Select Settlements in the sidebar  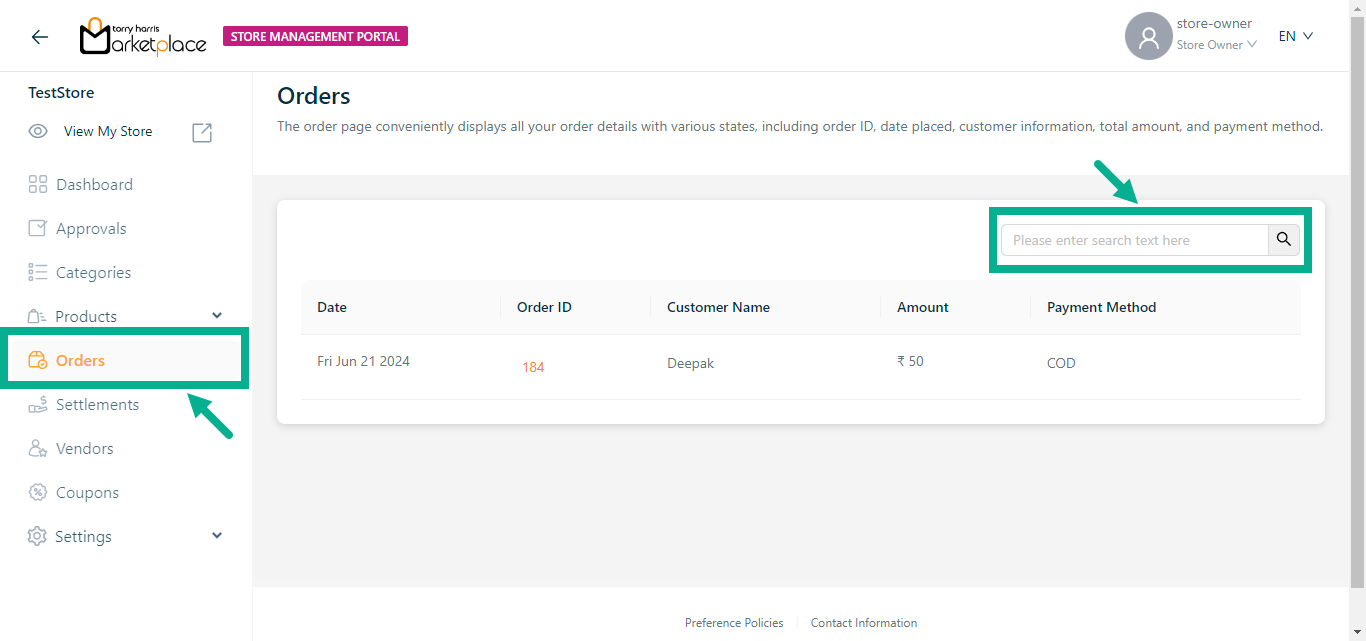pyautogui.click(x=97, y=405)
